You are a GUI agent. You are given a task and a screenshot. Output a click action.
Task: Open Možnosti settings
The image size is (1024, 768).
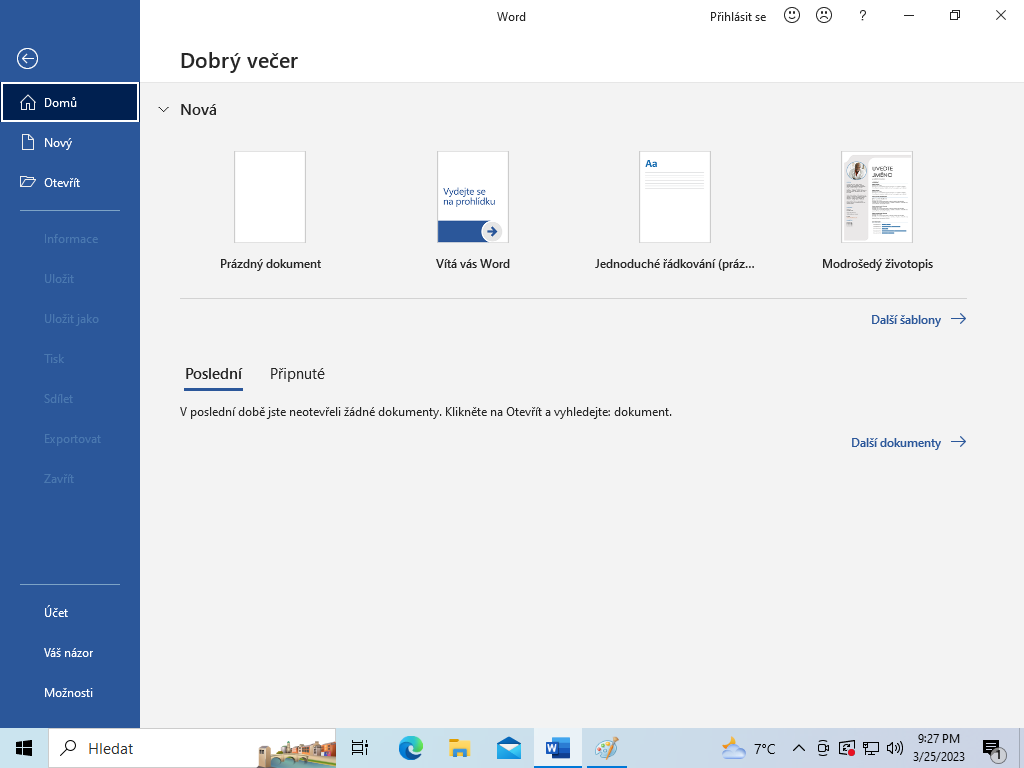[x=70, y=692]
